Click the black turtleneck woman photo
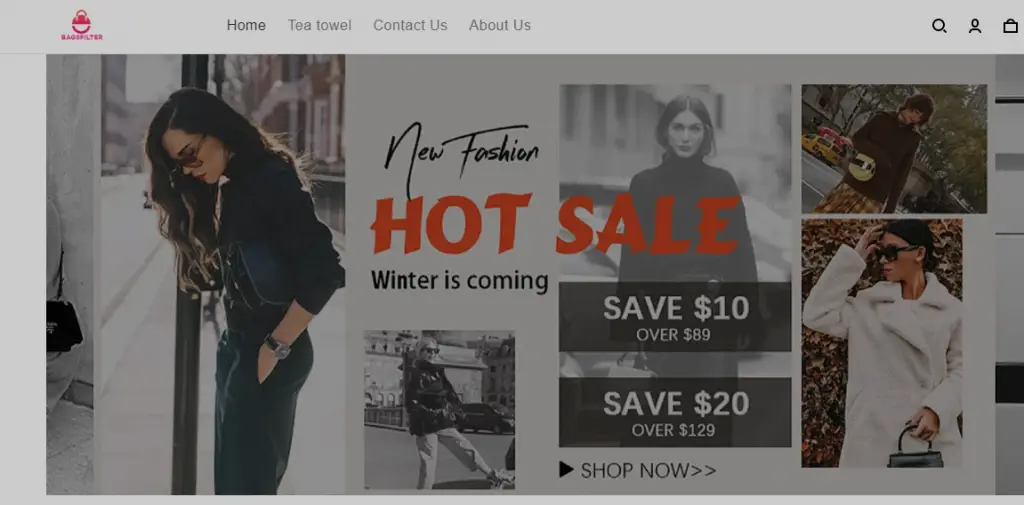 (x=675, y=183)
